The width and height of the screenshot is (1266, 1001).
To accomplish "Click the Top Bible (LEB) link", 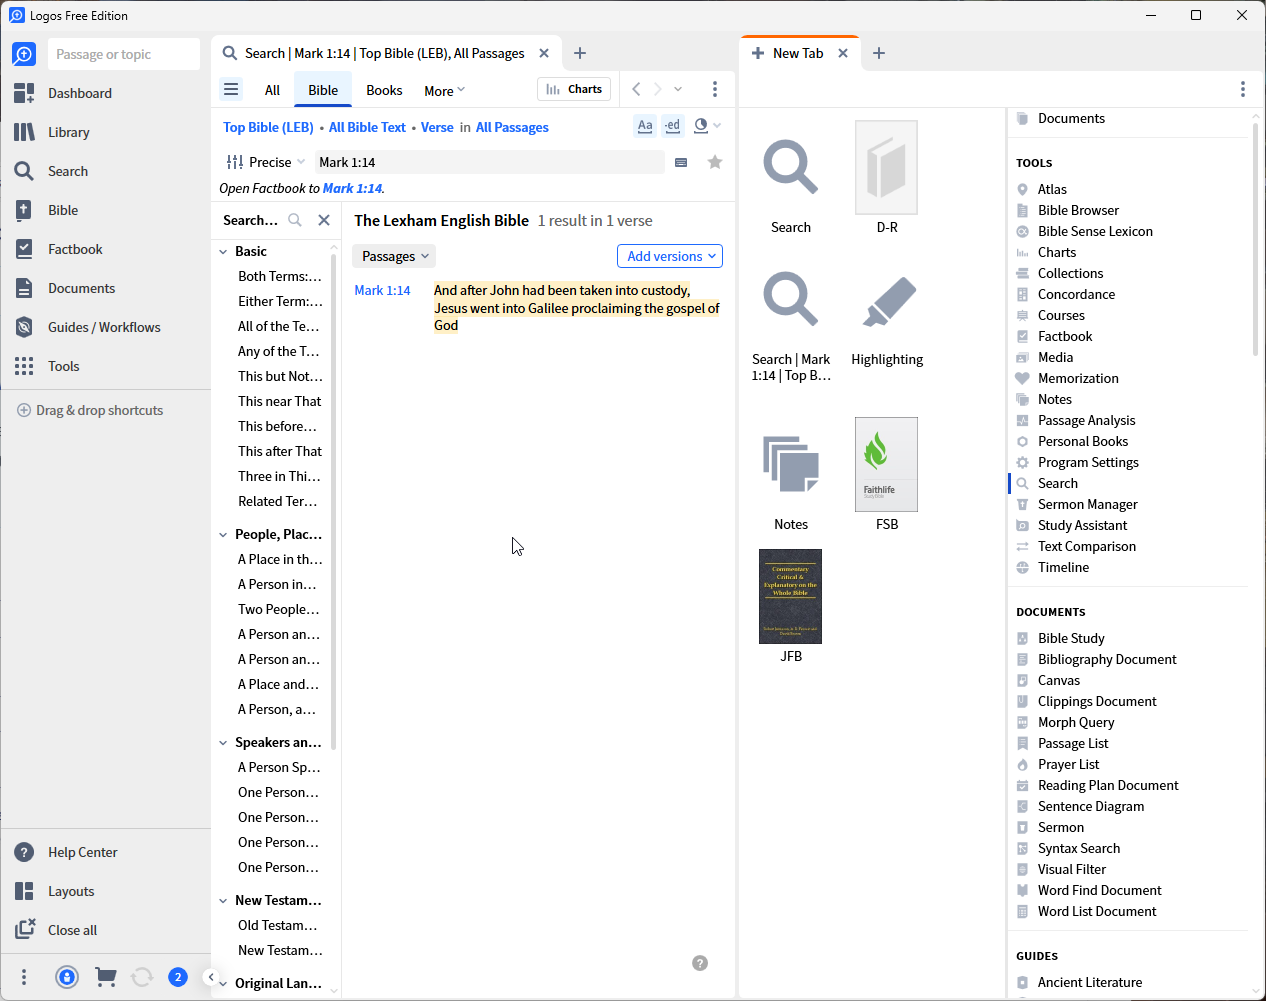I will (268, 127).
